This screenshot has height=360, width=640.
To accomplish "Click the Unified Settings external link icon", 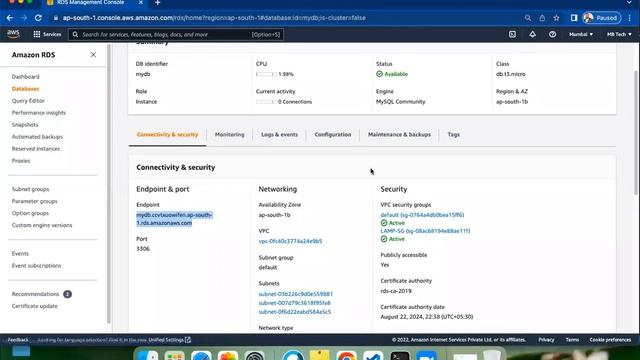I will tap(188, 340).
